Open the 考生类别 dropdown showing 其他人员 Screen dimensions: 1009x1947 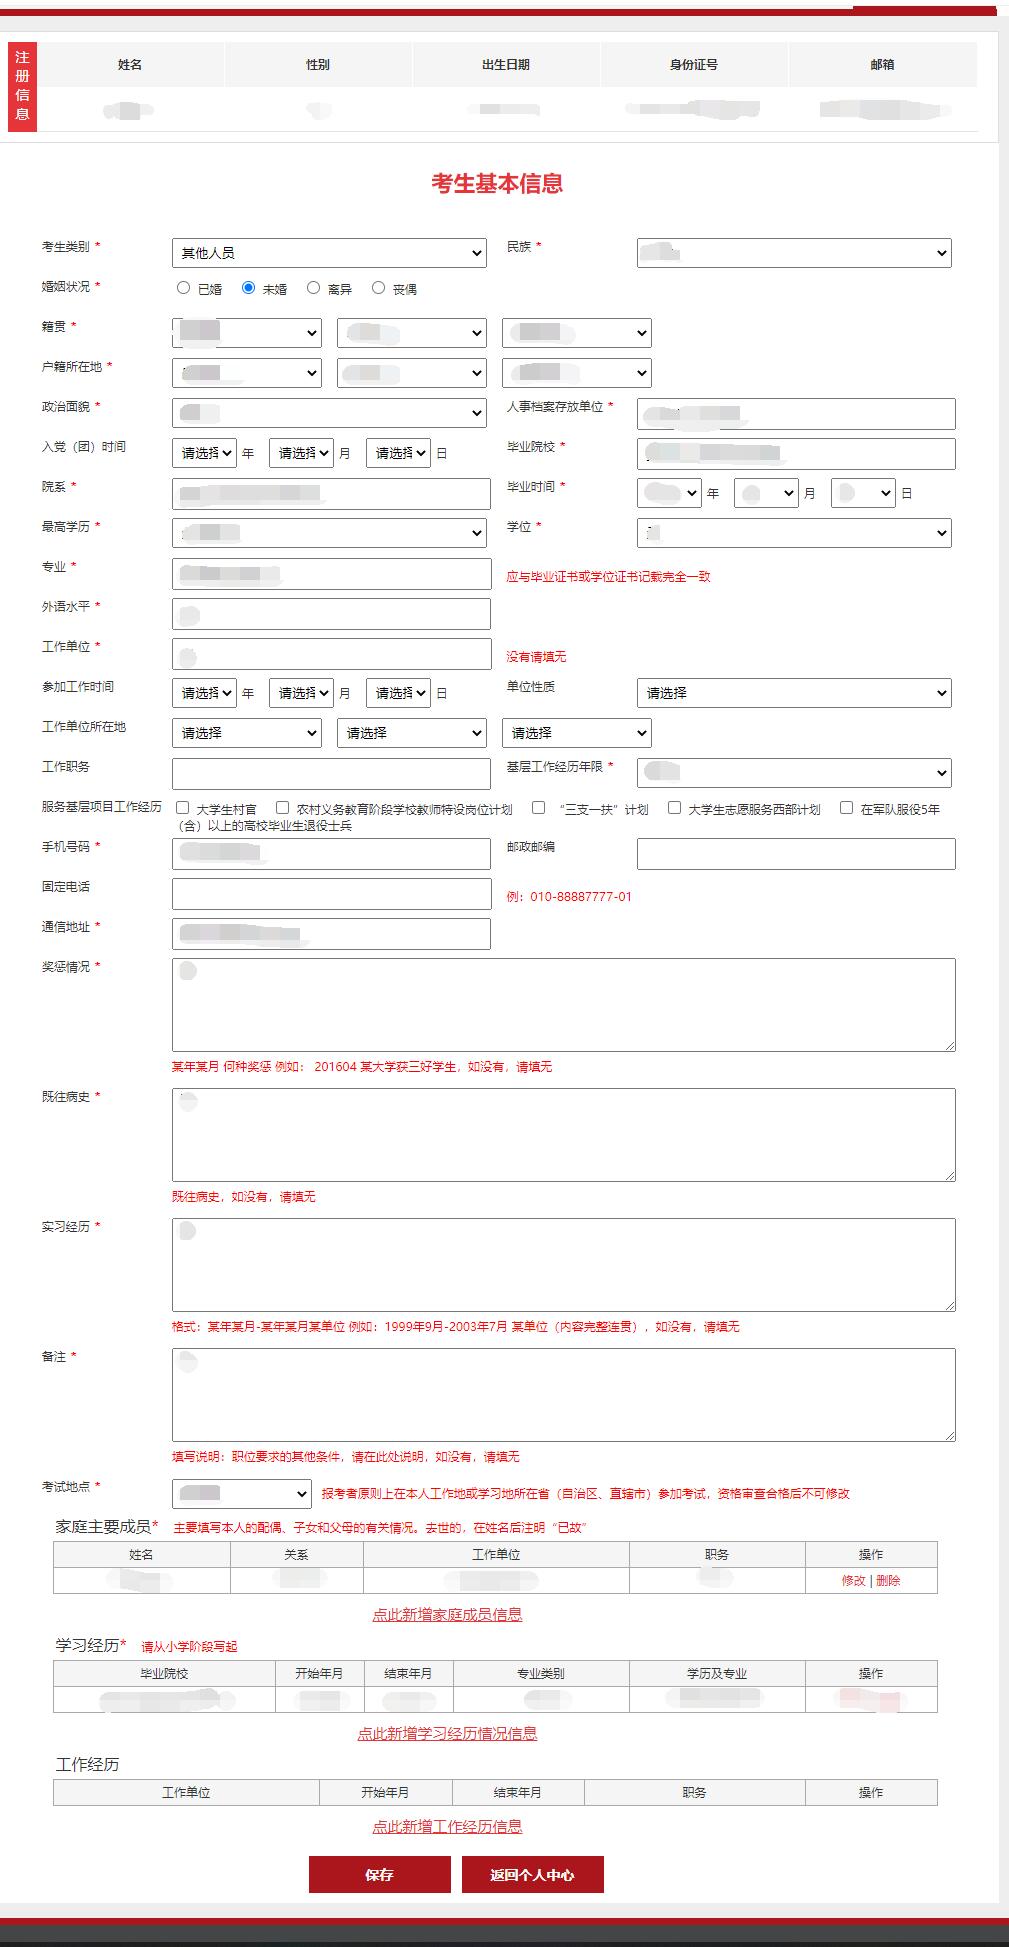coord(329,253)
